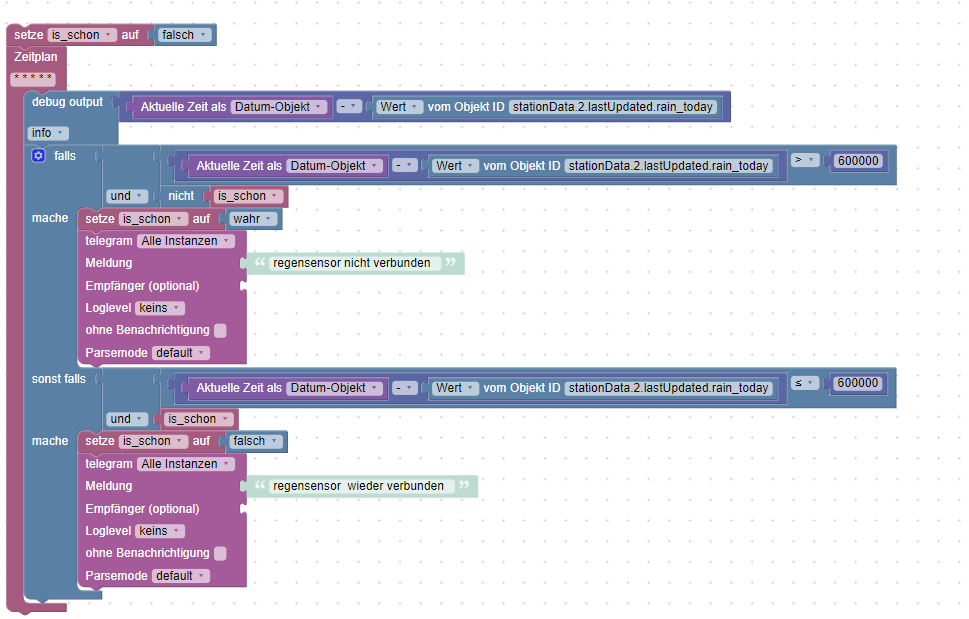The width and height of the screenshot is (969, 619).
Task: Click 'Empfänger (optional)' label in second telegram block
Action: pyautogui.click(x=142, y=509)
